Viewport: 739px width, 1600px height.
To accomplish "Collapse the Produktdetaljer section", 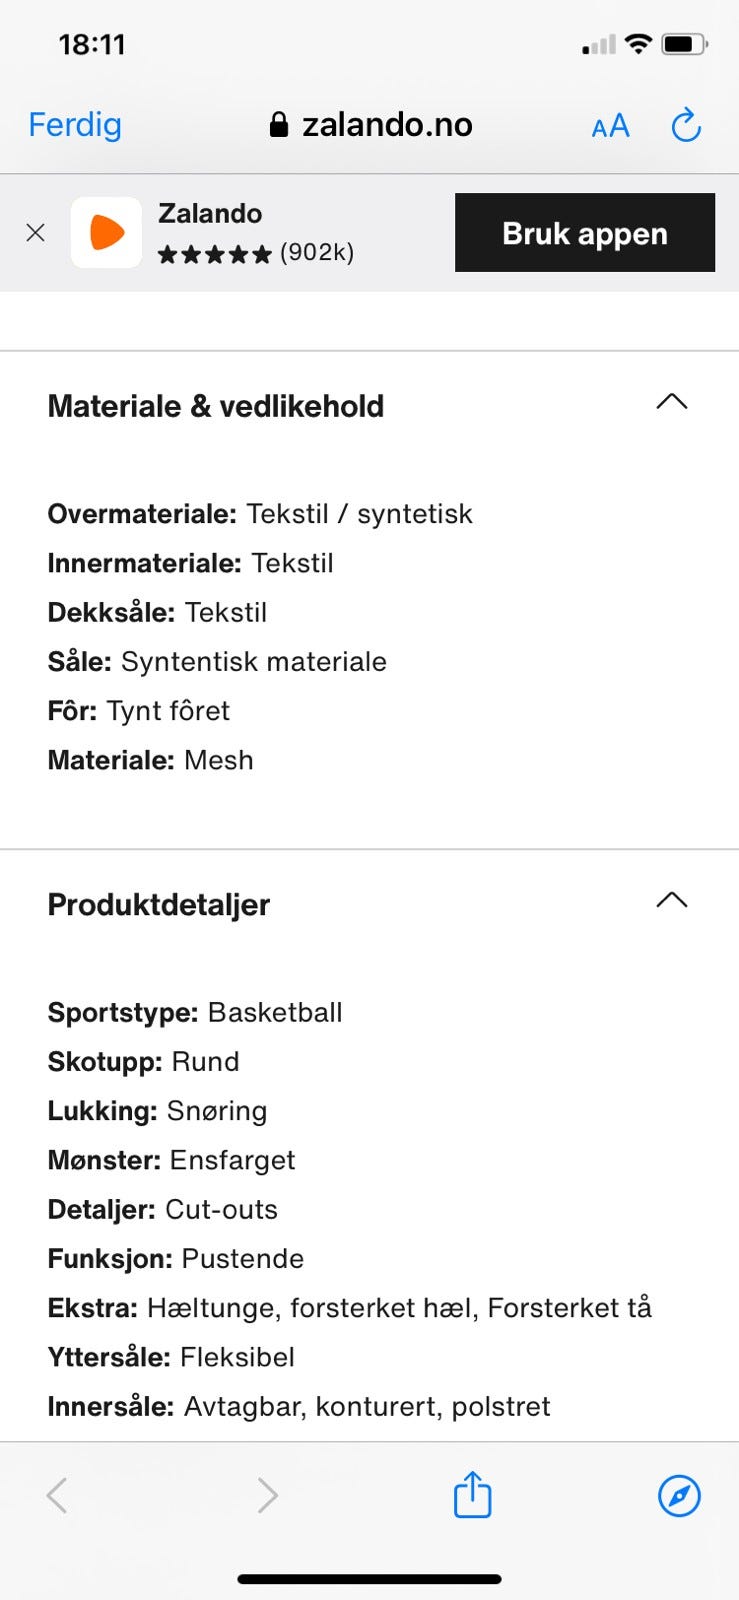I will click(672, 900).
